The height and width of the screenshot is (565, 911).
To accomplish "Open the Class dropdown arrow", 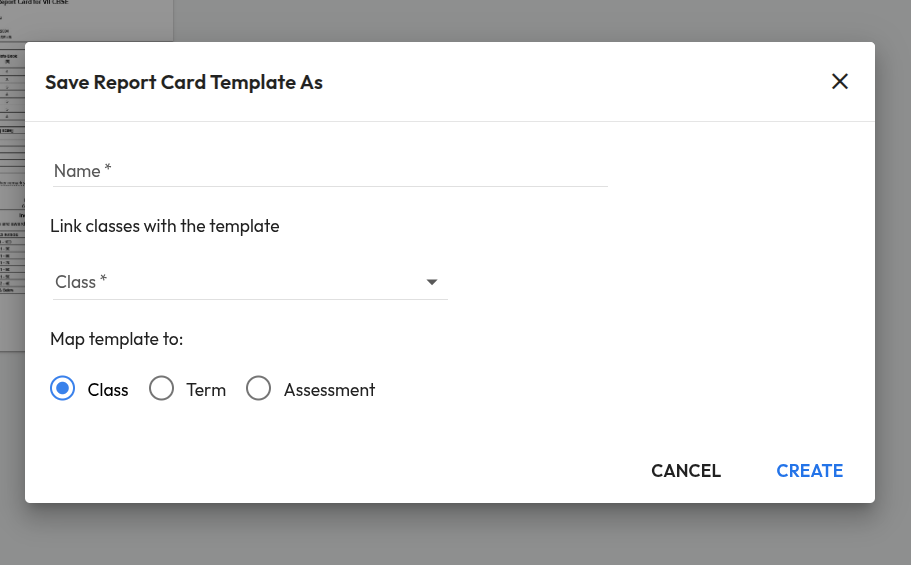I will coord(432,282).
